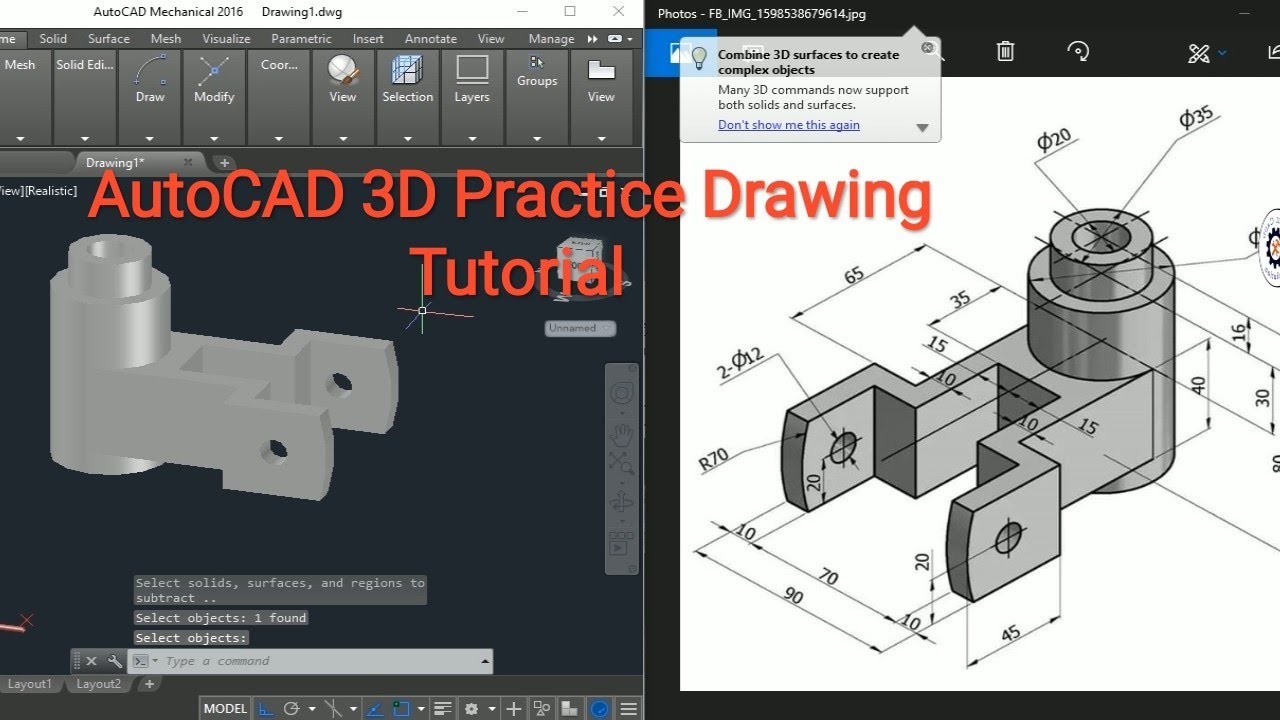The image size is (1280, 720).
Task: Switch to the Layout2 tab
Action: [x=99, y=684]
